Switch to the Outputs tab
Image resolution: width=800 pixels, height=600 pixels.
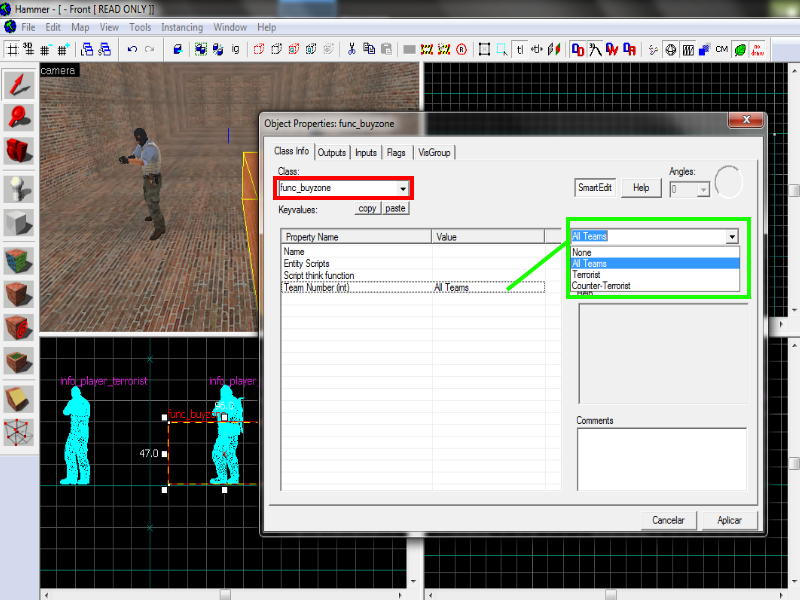tap(332, 153)
